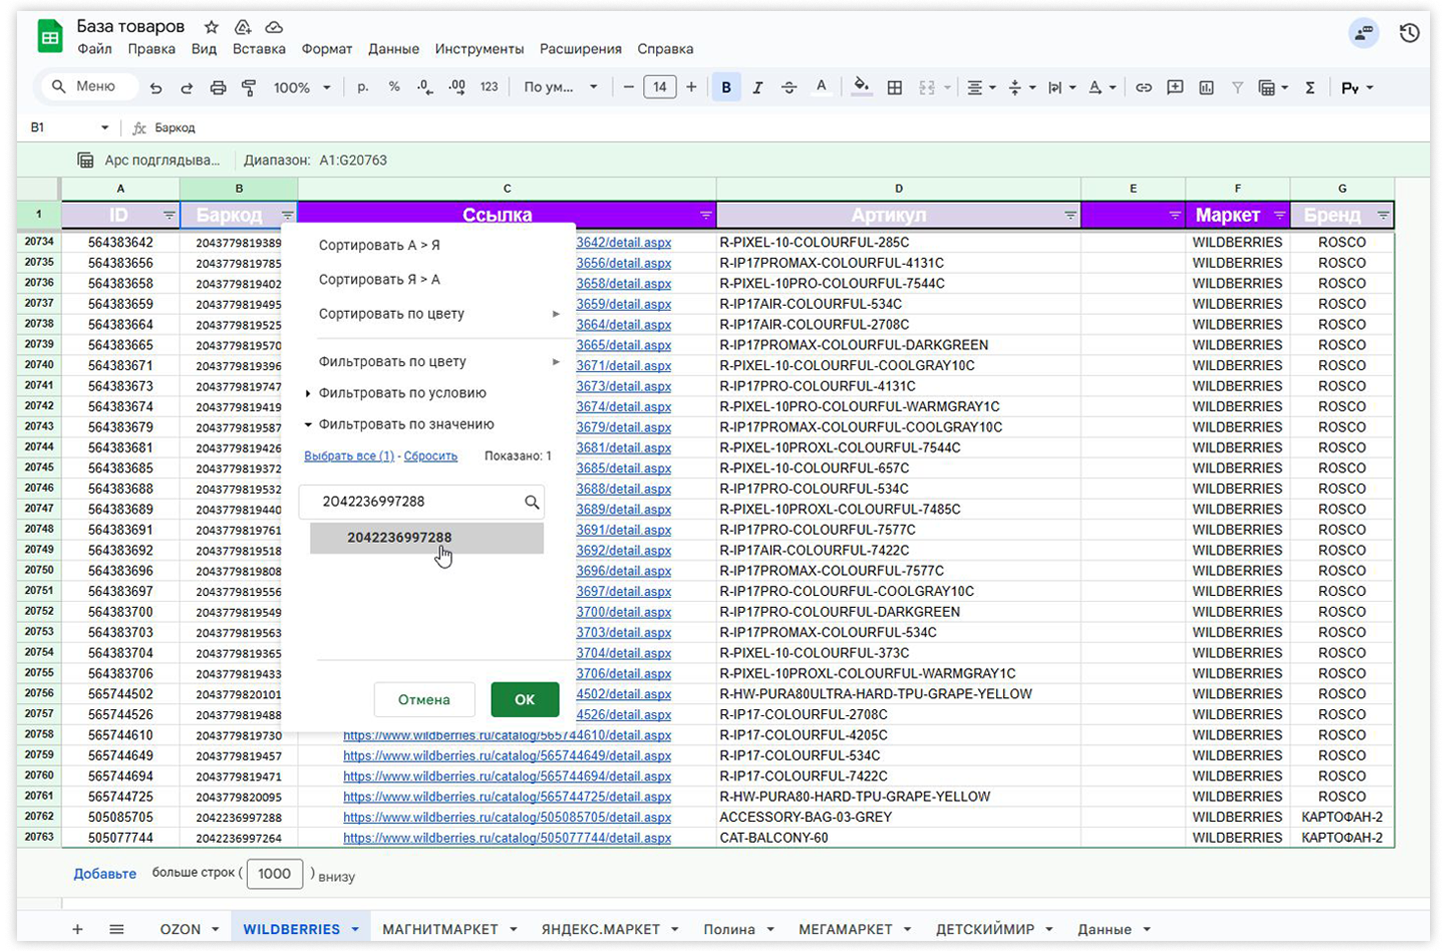Open version history clock icon

coord(1409,33)
